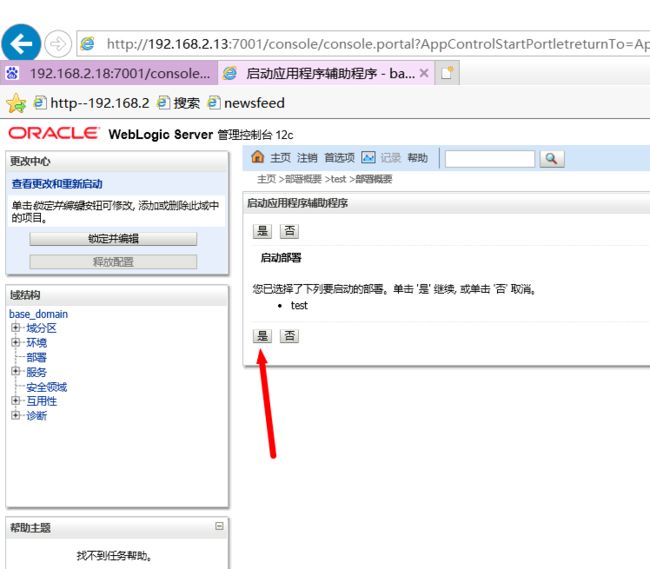Click the 找不到任务帮助。 text
This screenshot has height=569, width=650.
(114, 555)
